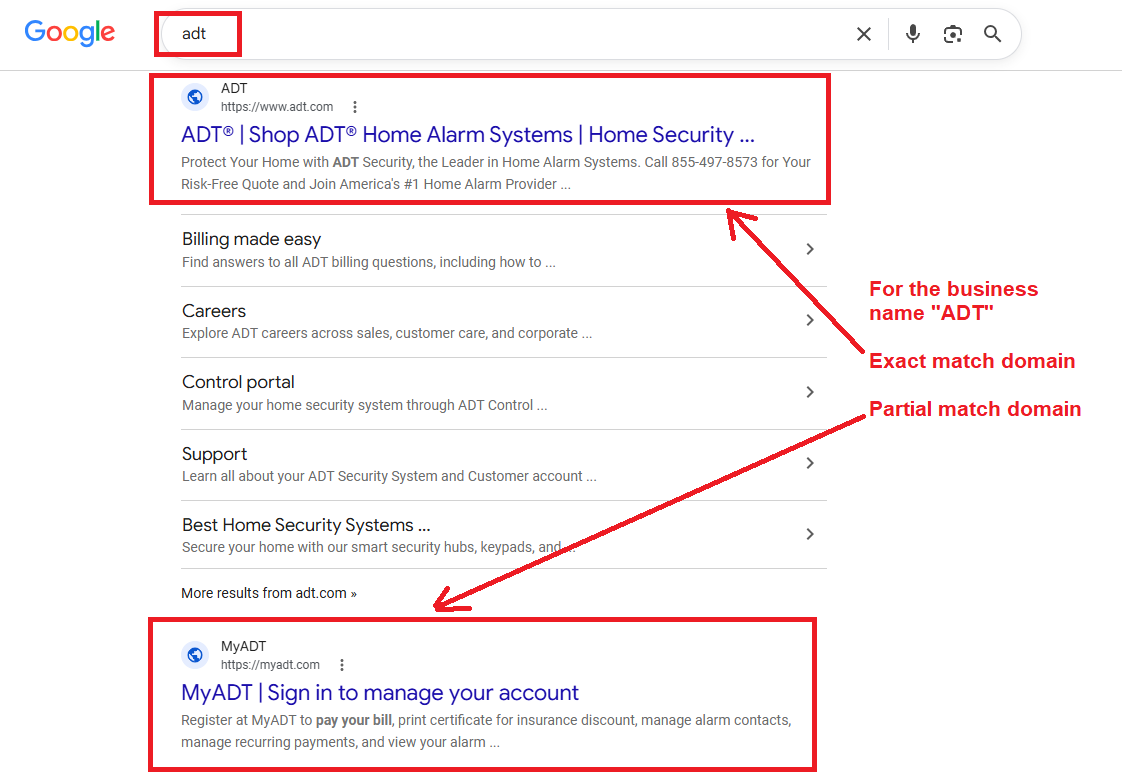Click the MyADT result globe favicon

[x=195, y=655]
